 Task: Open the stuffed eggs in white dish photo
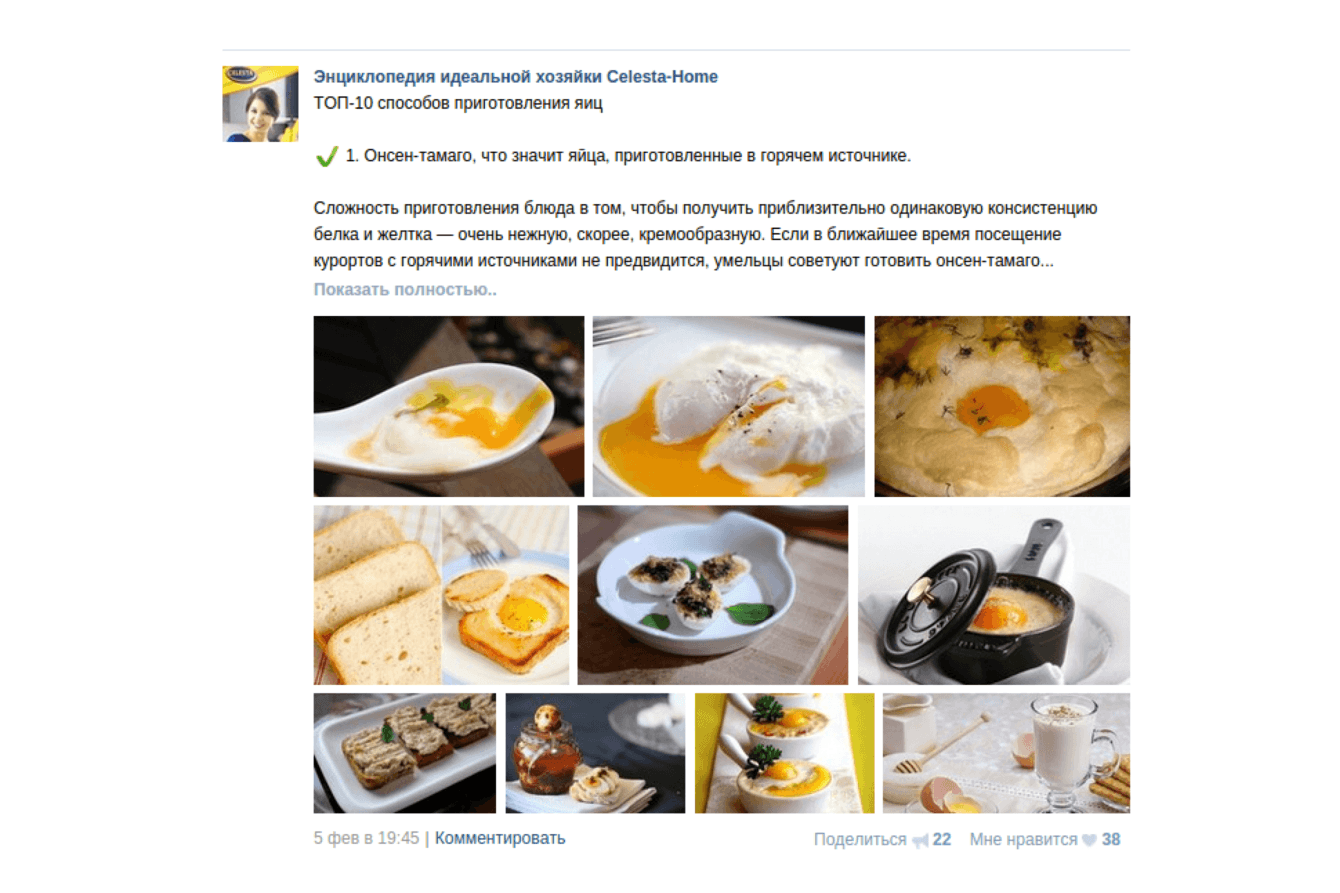click(713, 595)
